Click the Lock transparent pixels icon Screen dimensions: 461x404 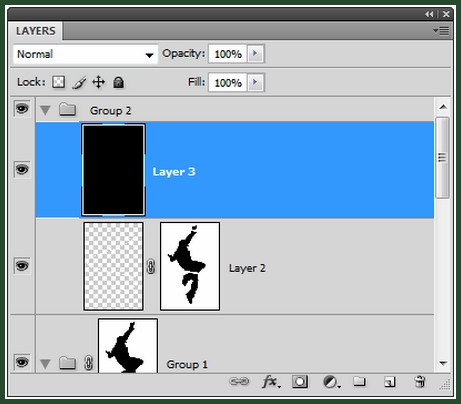point(58,82)
